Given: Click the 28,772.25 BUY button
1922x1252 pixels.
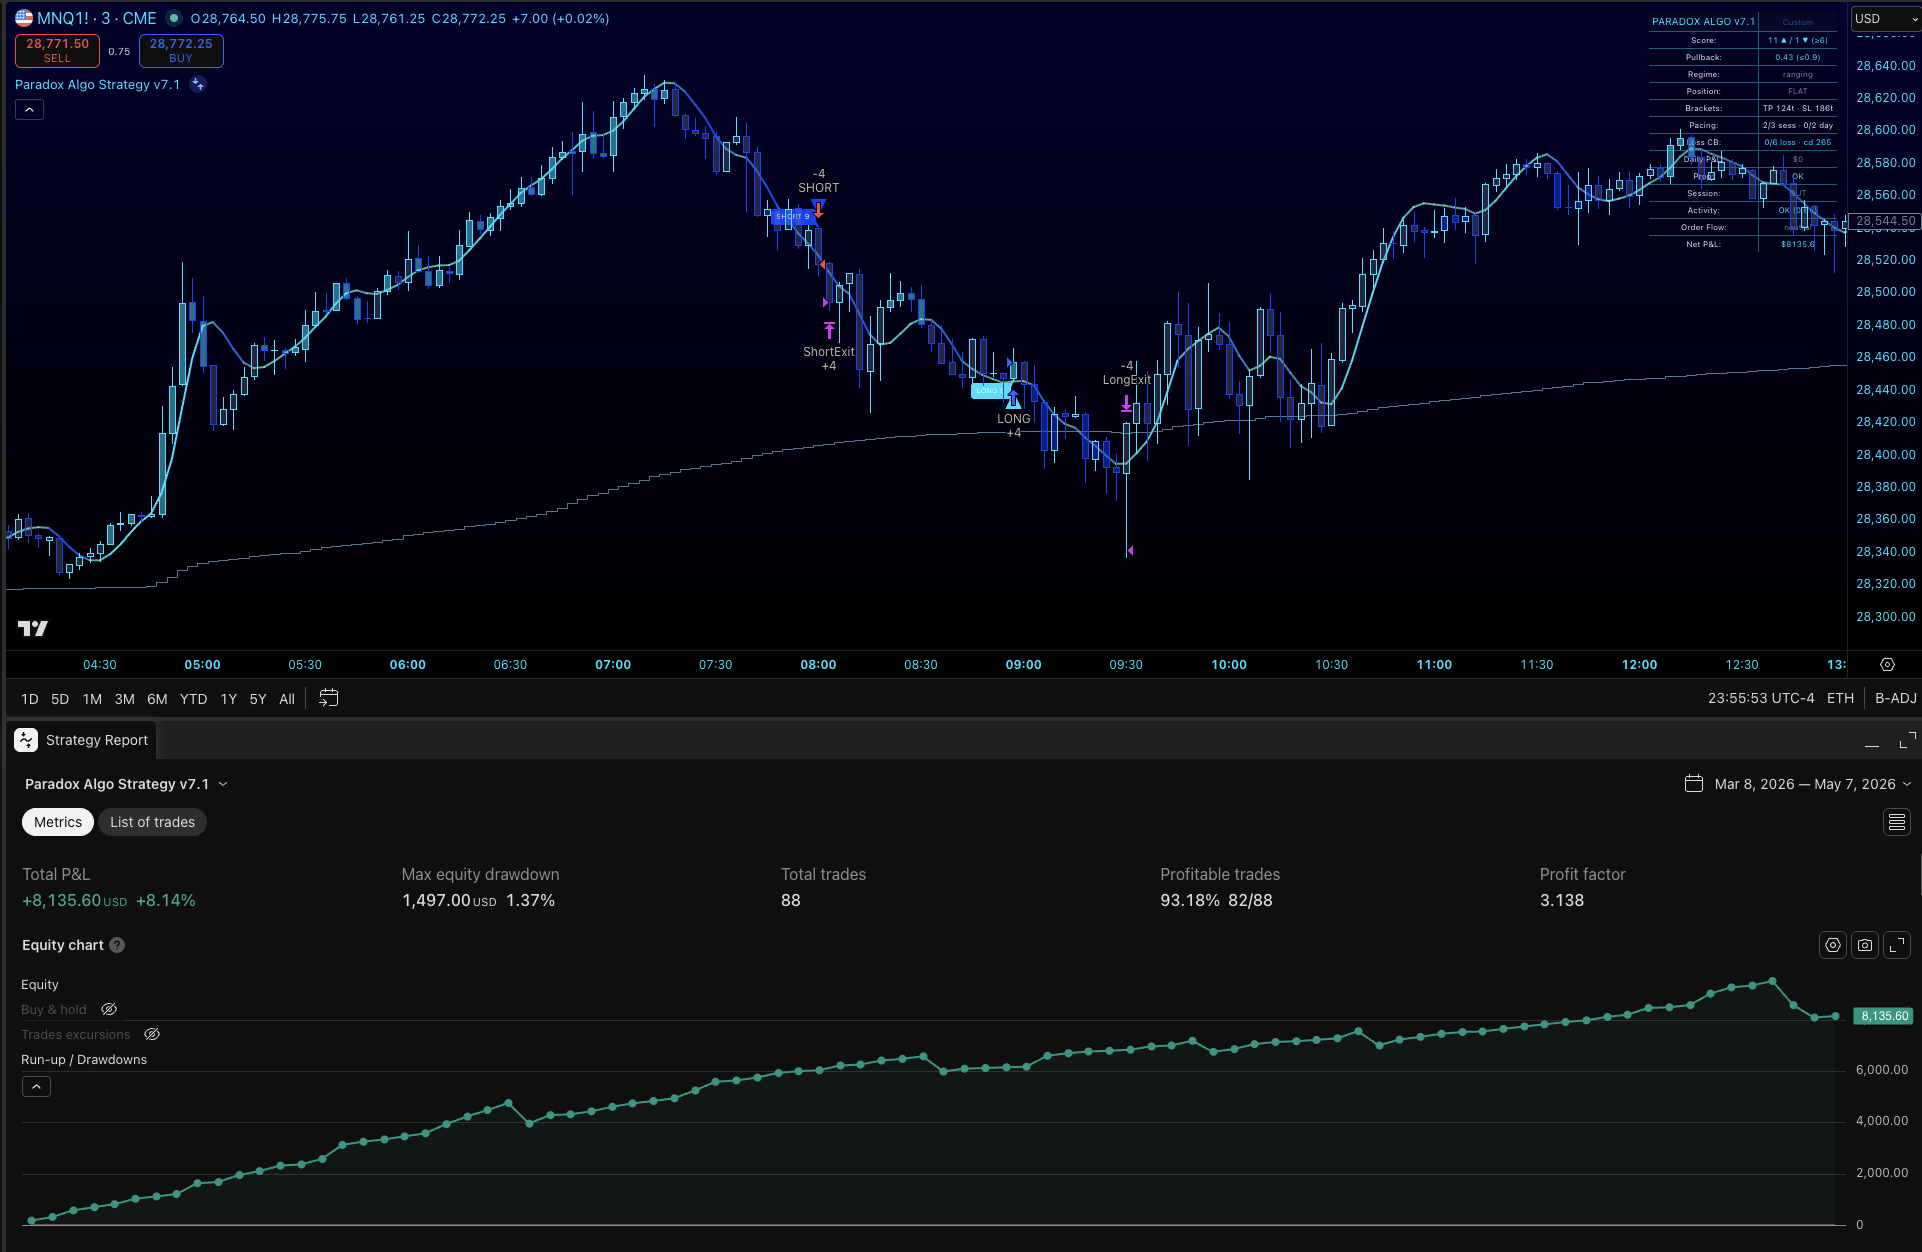Looking at the screenshot, I should point(181,50).
